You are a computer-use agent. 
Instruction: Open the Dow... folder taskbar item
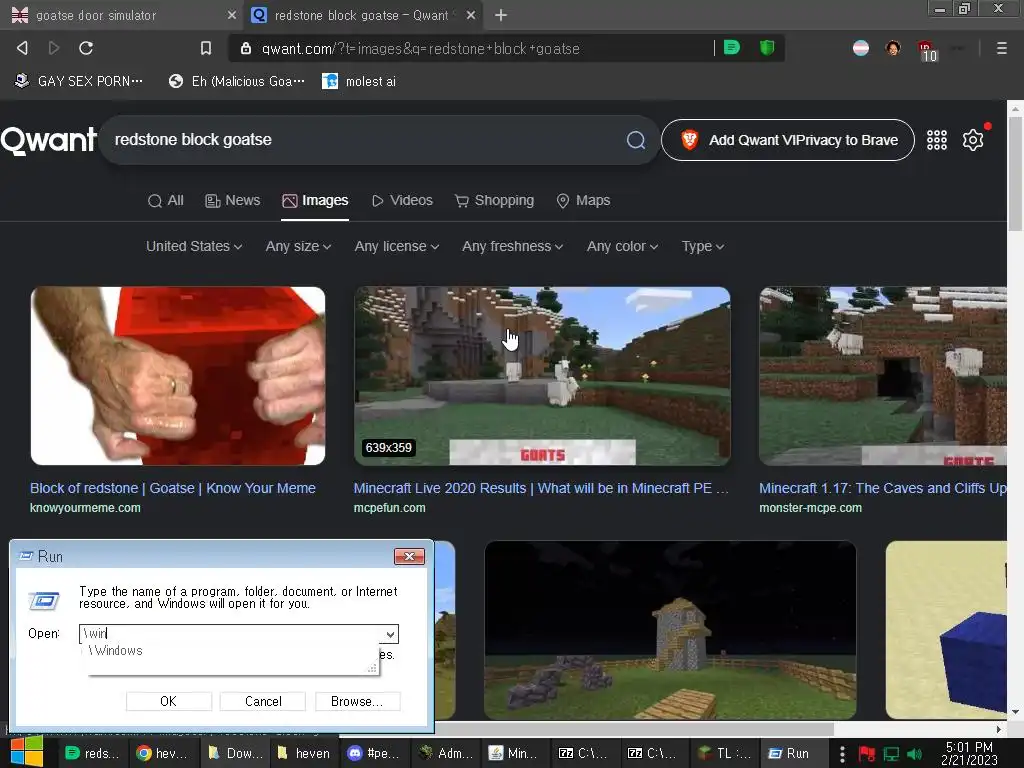[235, 753]
